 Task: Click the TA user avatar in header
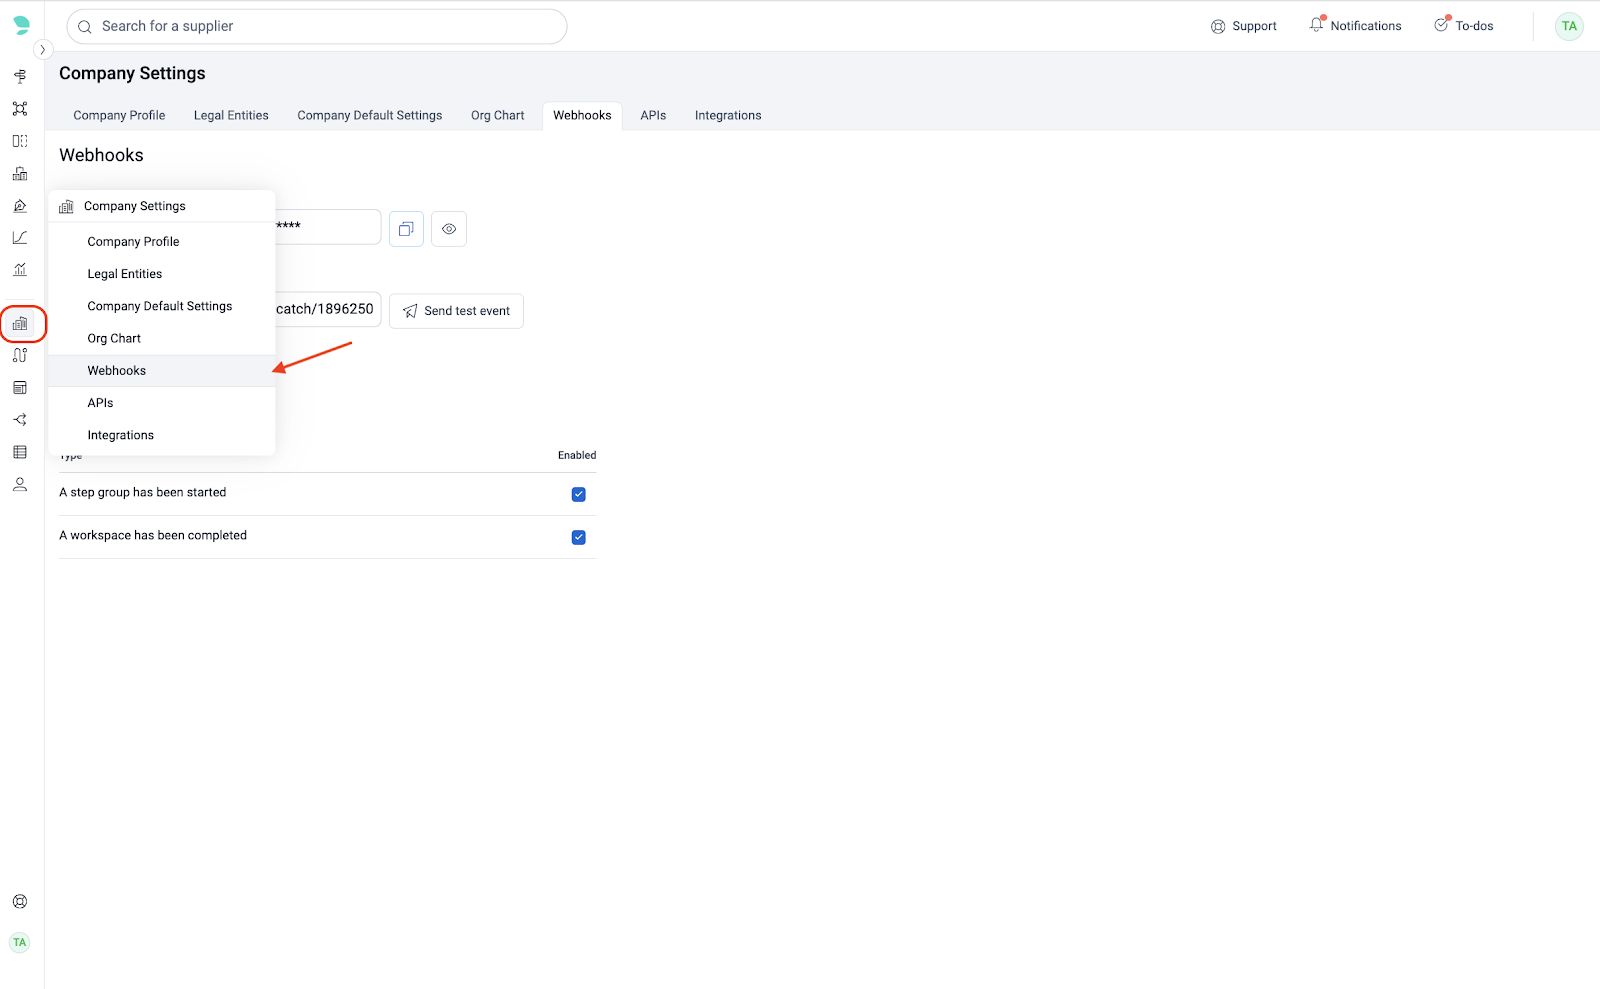(1568, 27)
